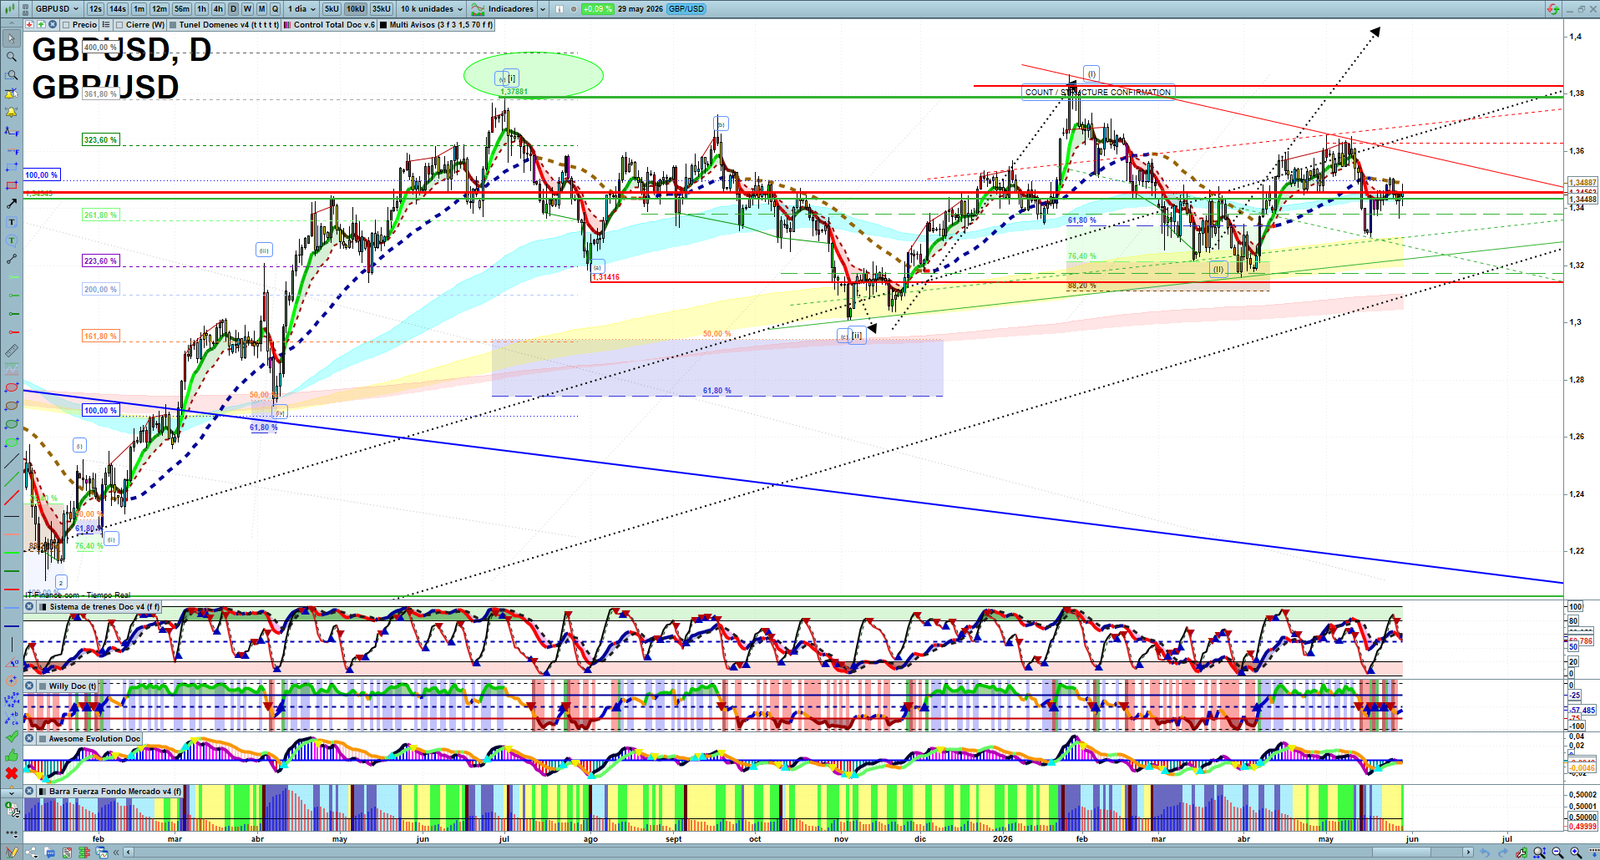Select the W weekly timeframe
1600x860 pixels.
pyautogui.click(x=247, y=9)
